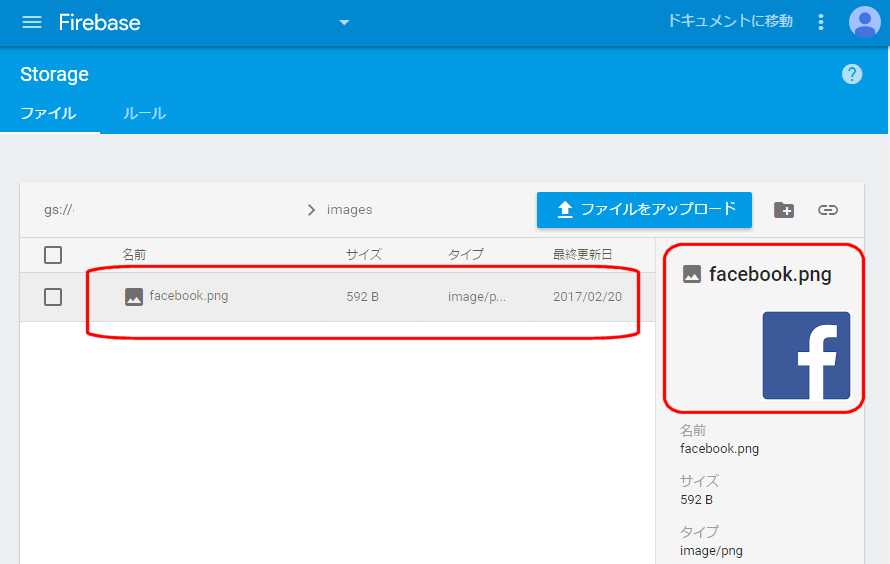Click image icon beside detail panel title

coord(691,274)
